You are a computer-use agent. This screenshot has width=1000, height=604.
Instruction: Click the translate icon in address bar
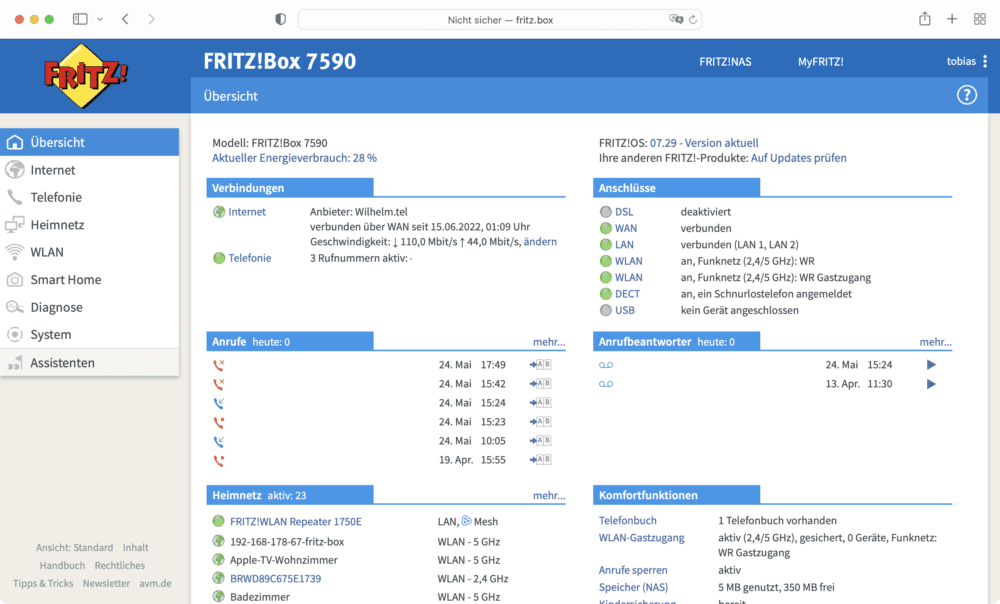coord(675,19)
